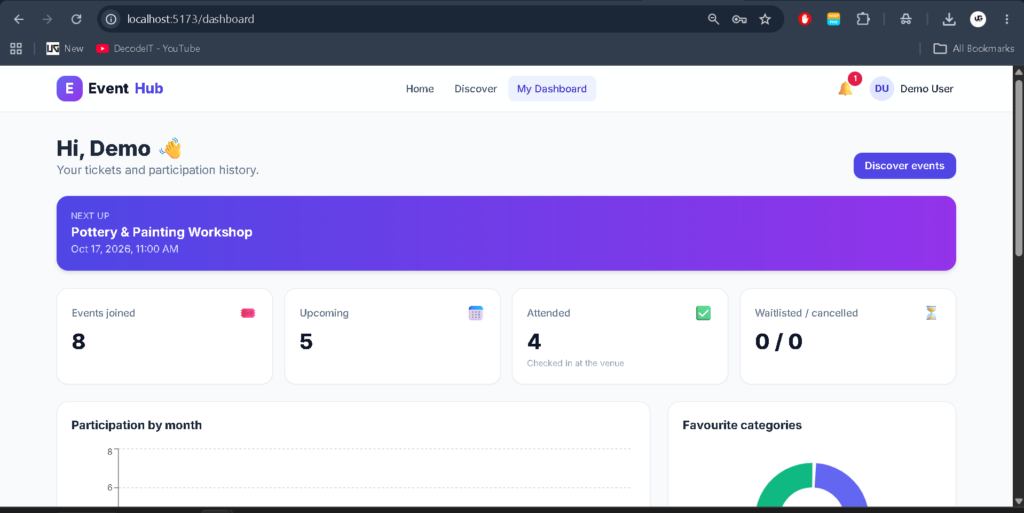Screen dimensions: 1024x513
Task: Click the Events joined value 8
Action: 78,341
